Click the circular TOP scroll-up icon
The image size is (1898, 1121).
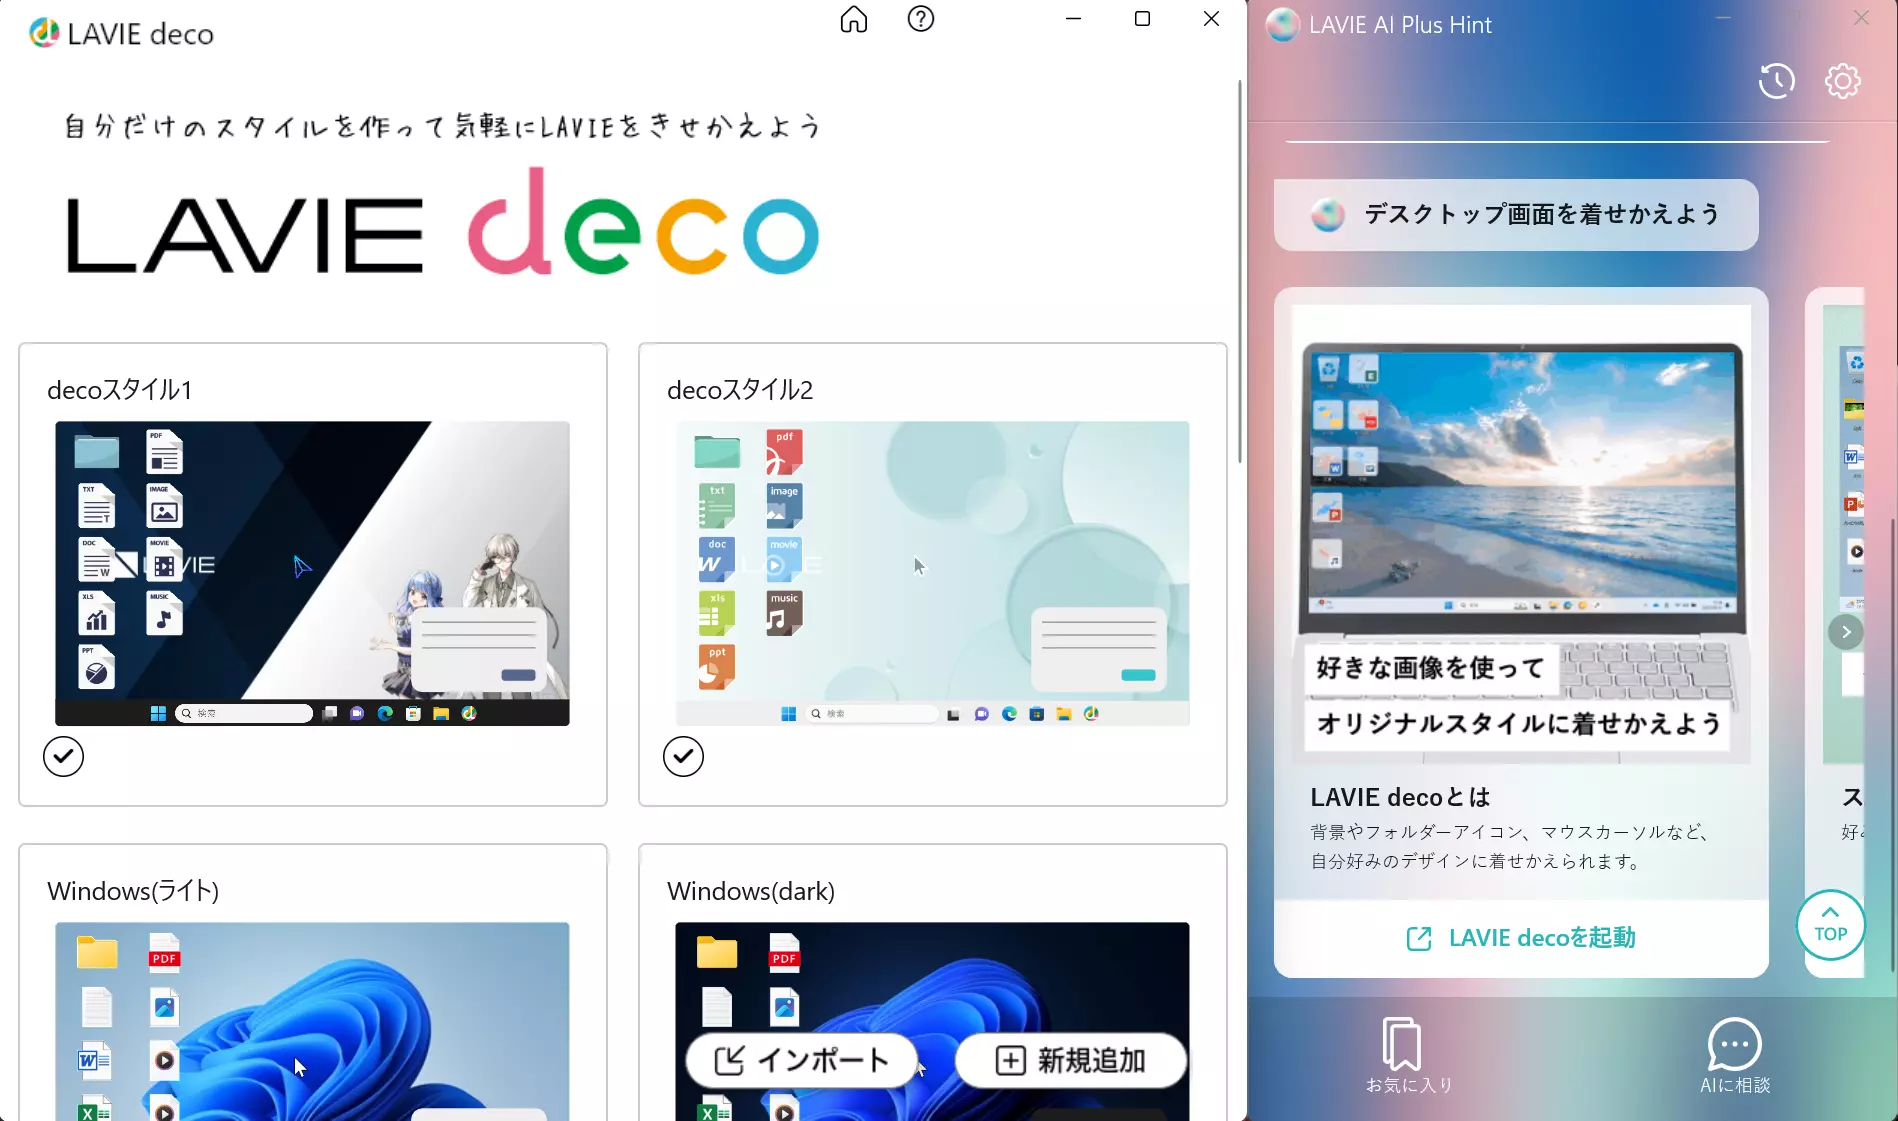1830,925
